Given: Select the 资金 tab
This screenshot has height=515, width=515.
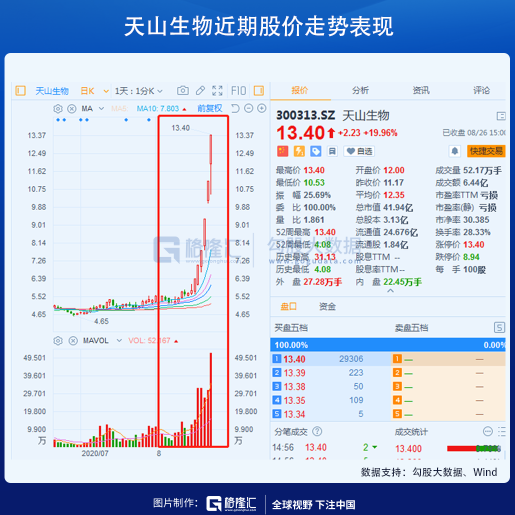Looking at the screenshot, I should pos(327,306).
